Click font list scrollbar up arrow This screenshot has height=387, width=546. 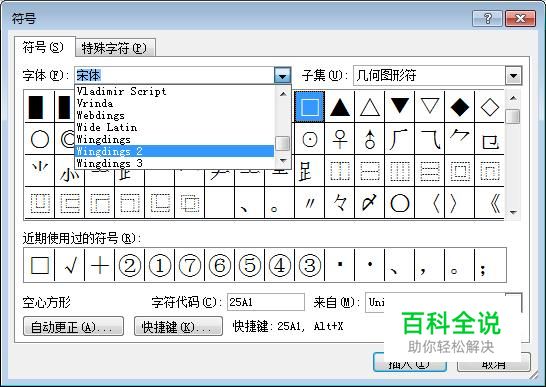[x=283, y=94]
